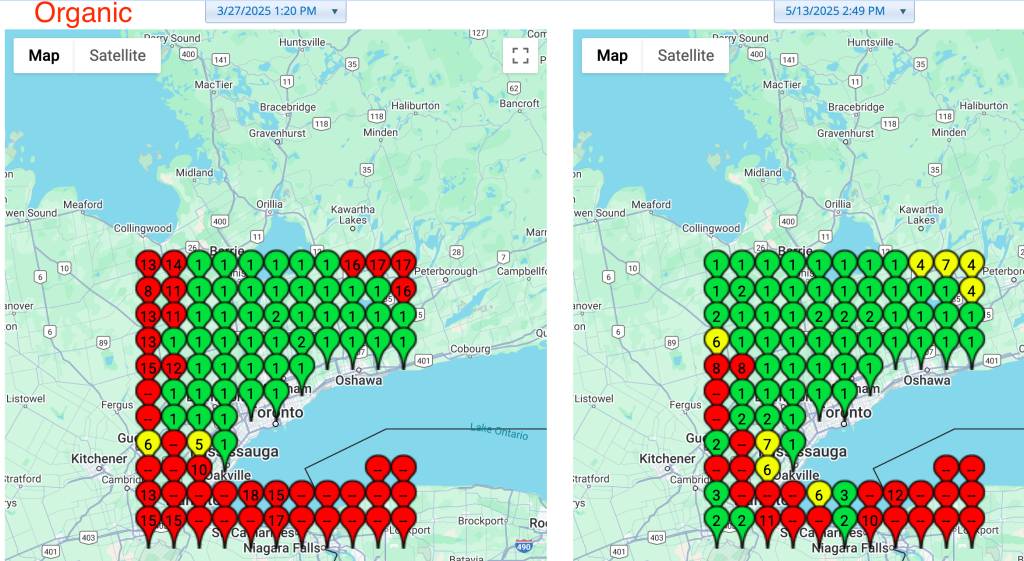Select red pin 11 on right map

tap(767, 520)
